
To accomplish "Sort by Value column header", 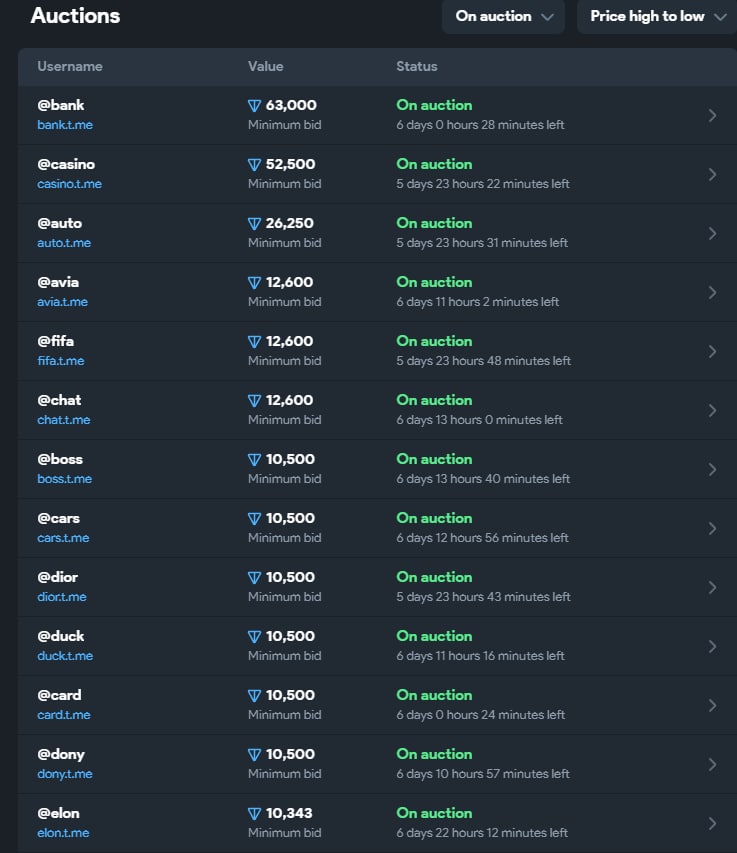I will click(x=265, y=66).
